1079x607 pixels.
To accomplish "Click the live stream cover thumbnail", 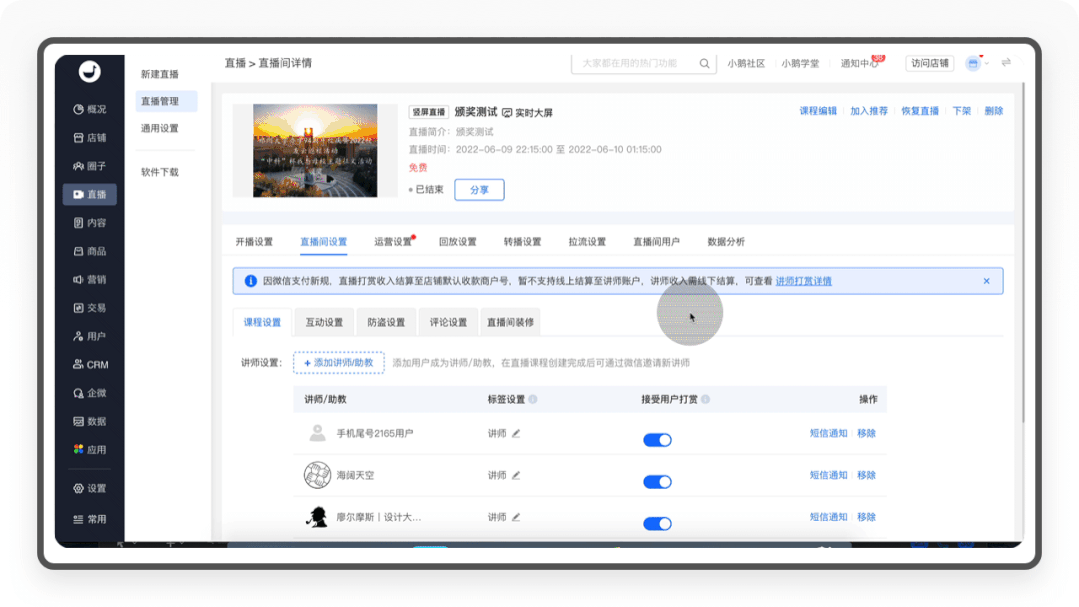I will [315, 150].
